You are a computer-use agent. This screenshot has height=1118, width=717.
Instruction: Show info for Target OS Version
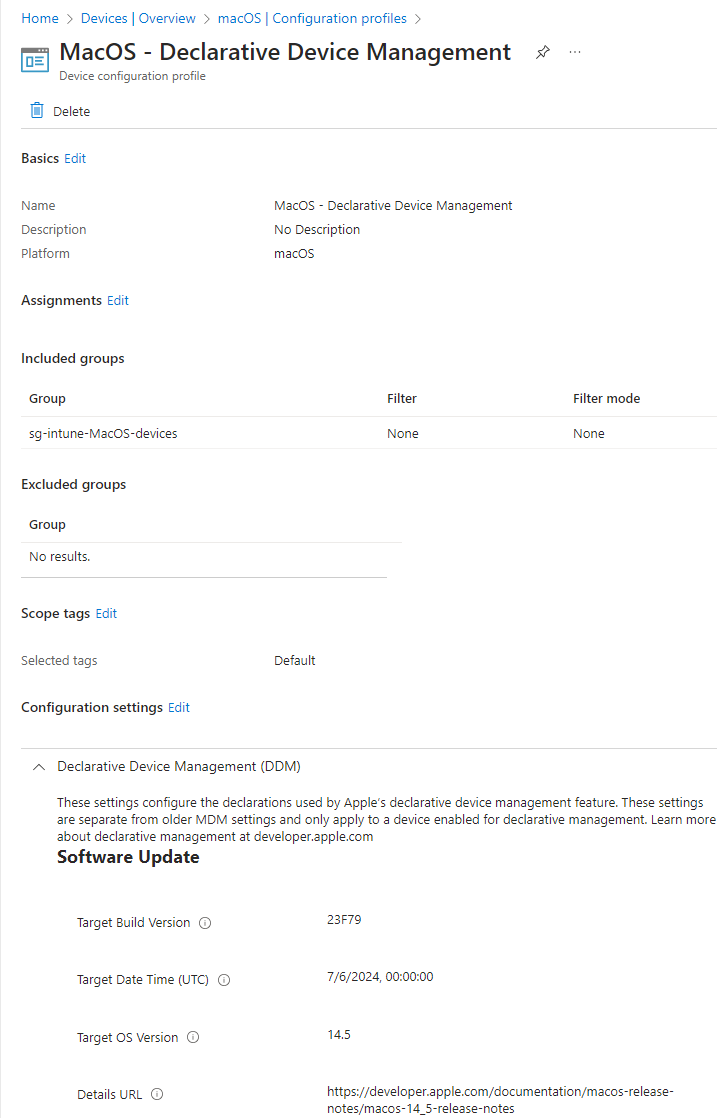[x=193, y=1037]
